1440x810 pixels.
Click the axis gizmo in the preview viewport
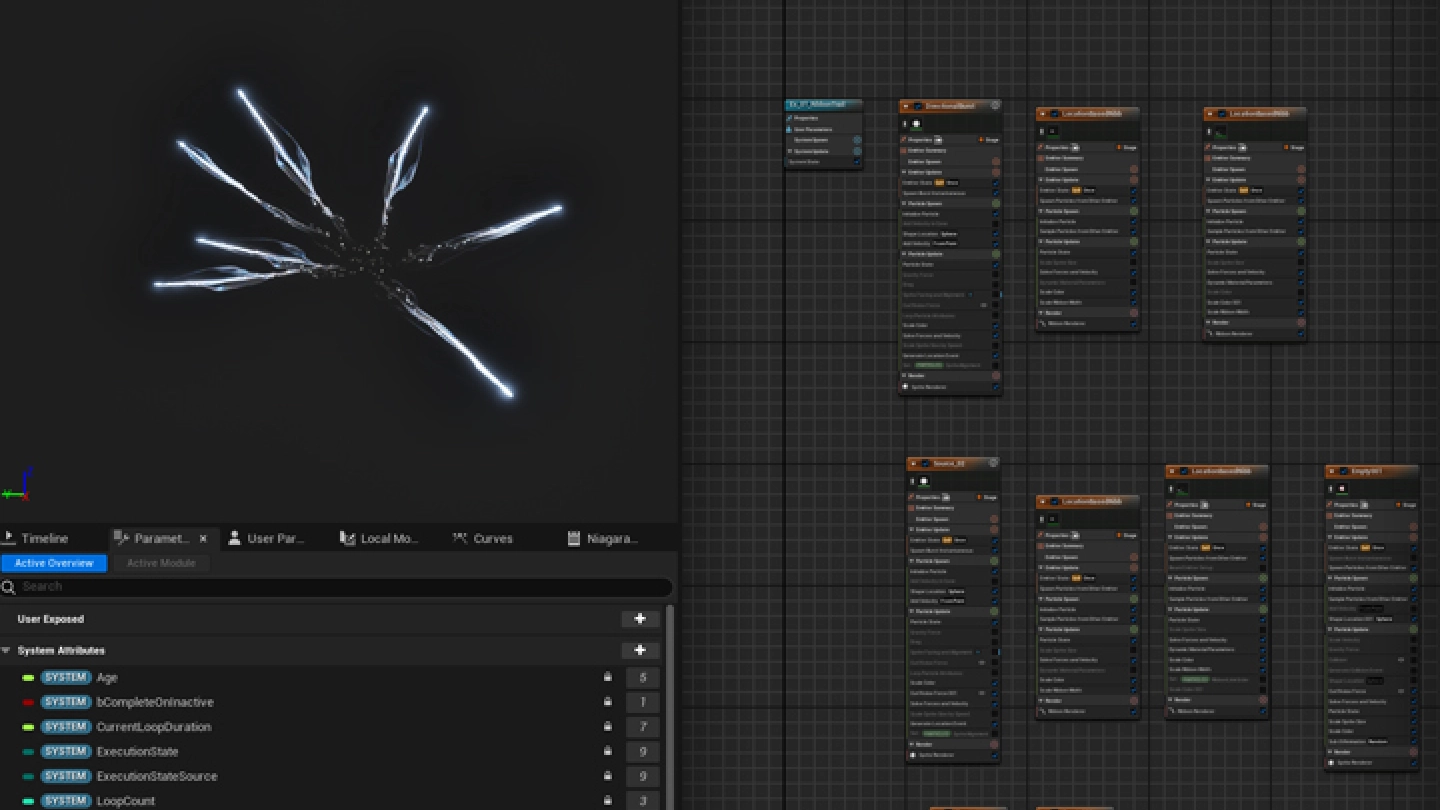18,486
